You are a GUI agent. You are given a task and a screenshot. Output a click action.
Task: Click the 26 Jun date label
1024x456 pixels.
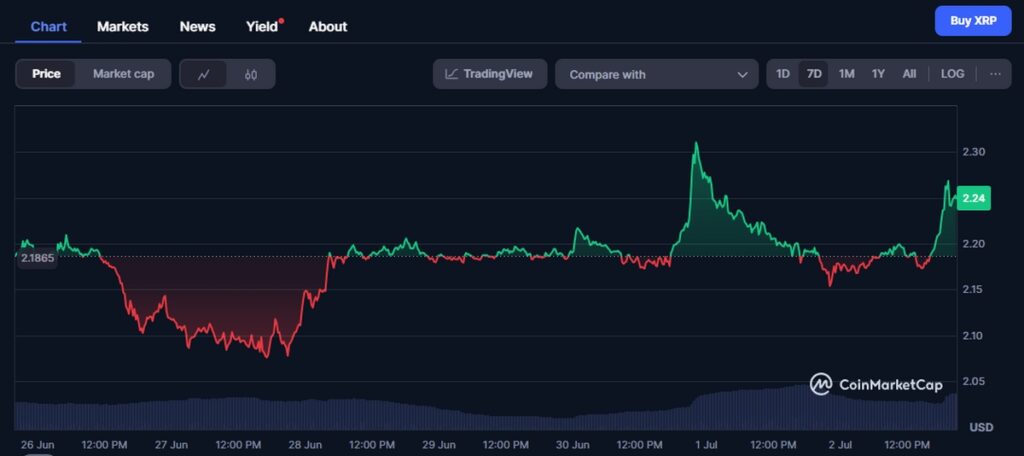click(x=37, y=445)
